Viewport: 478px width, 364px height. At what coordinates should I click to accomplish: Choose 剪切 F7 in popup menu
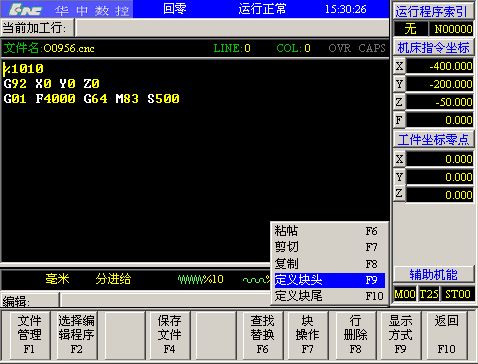(x=329, y=247)
